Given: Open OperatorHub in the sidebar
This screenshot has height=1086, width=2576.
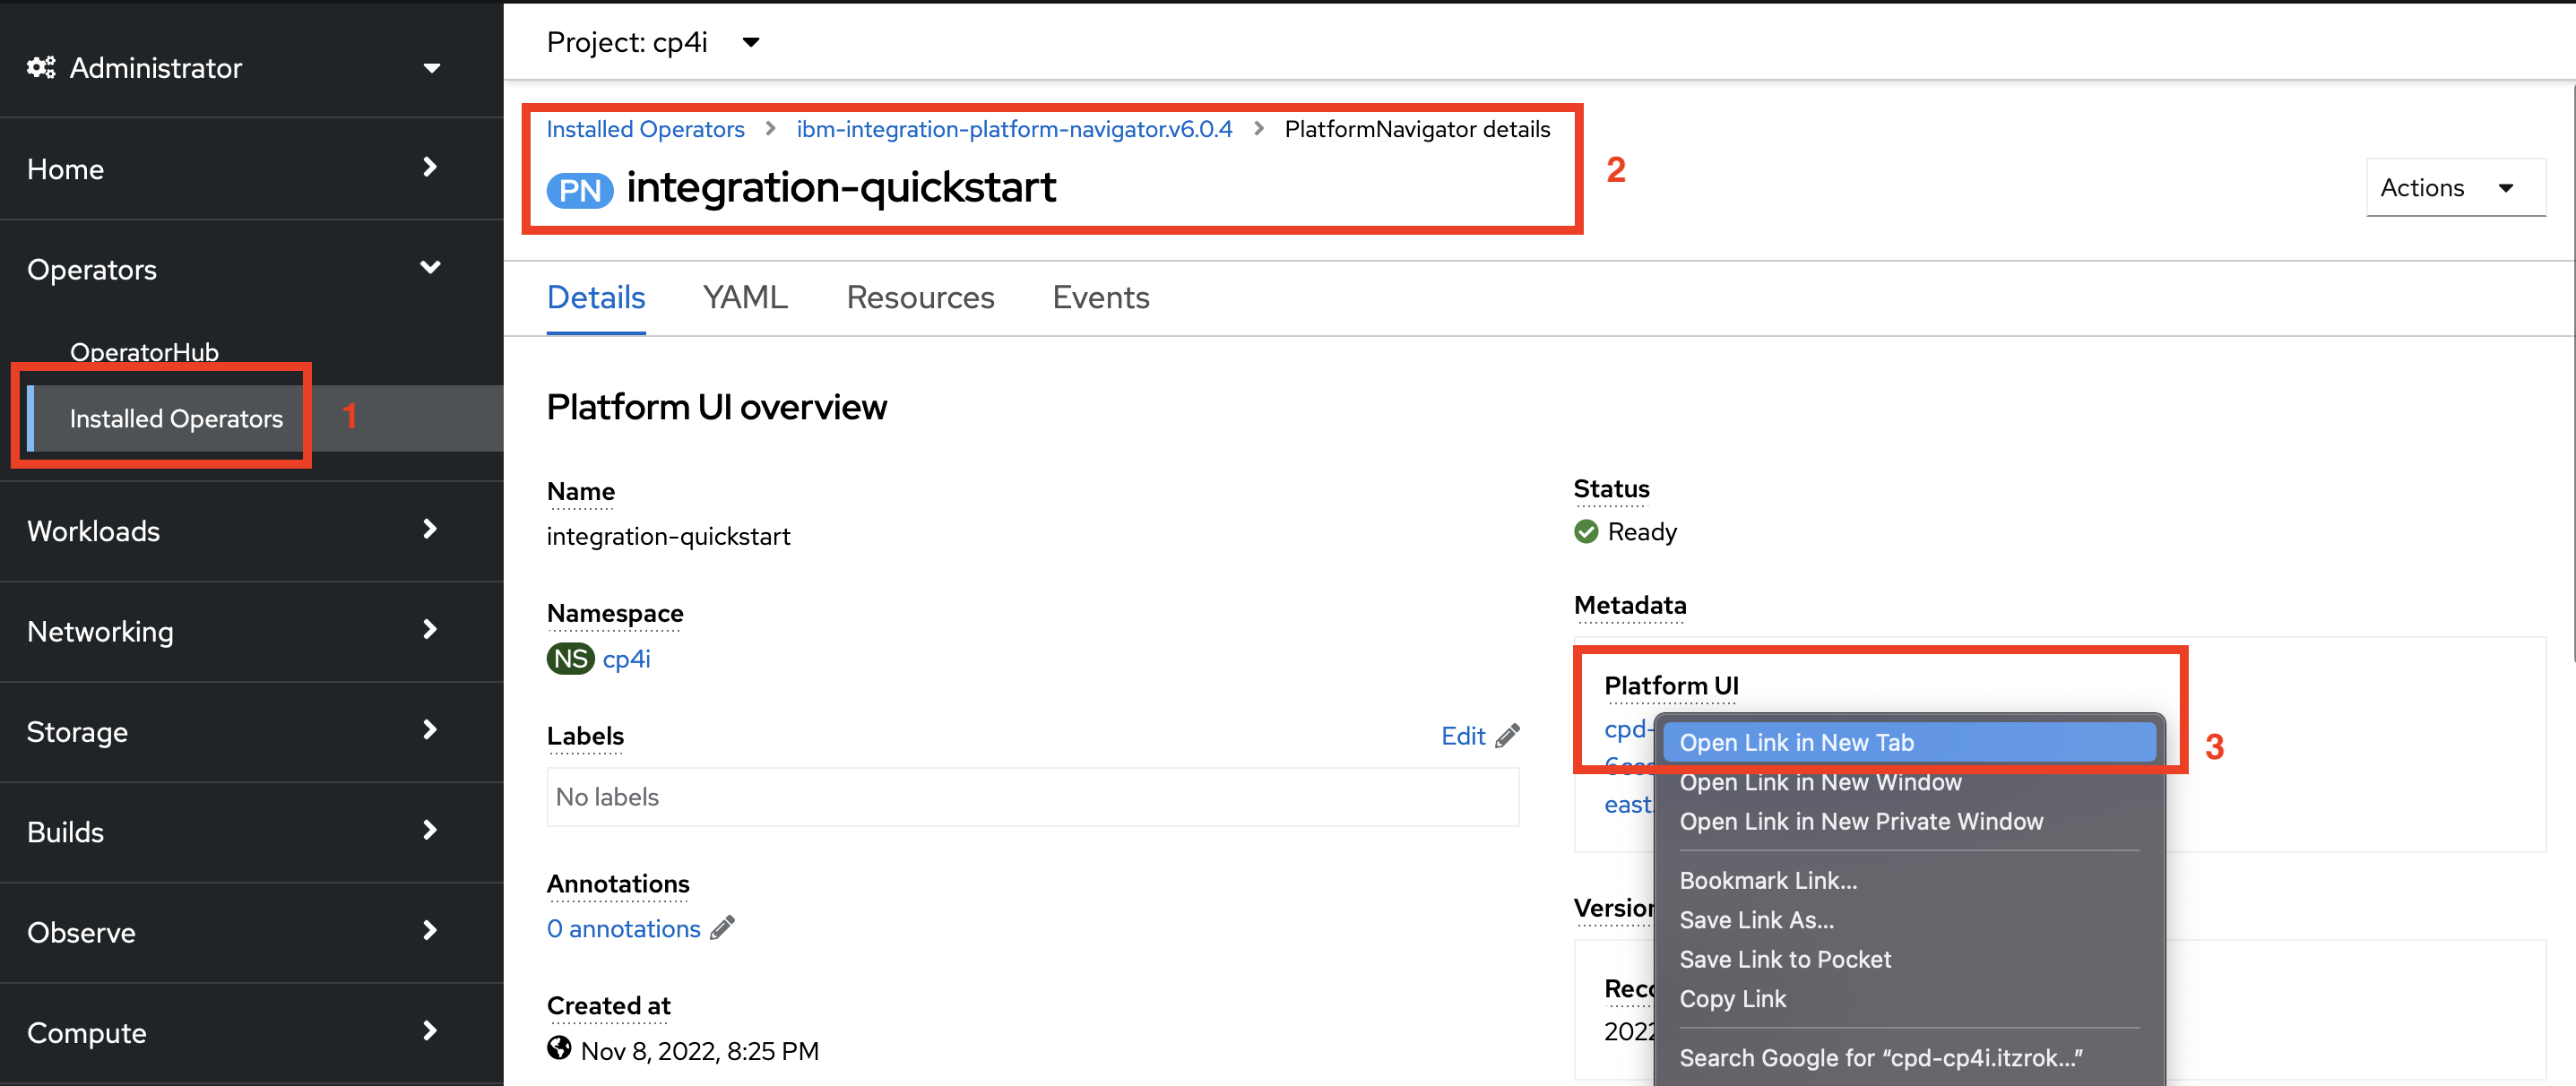Looking at the screenshot, I should pos(144,352).
